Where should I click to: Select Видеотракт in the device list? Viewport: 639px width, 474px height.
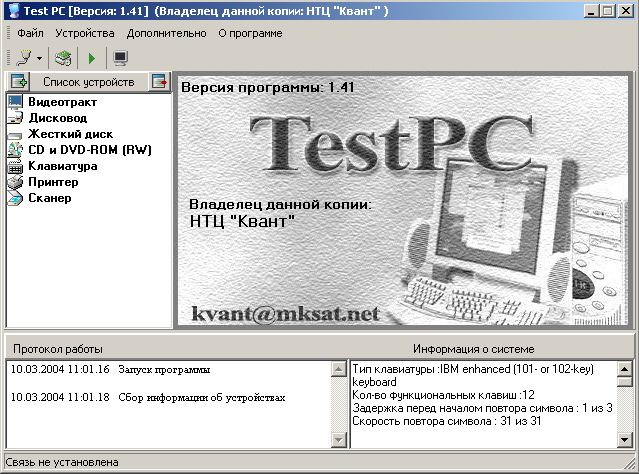[x=62, y=102]
